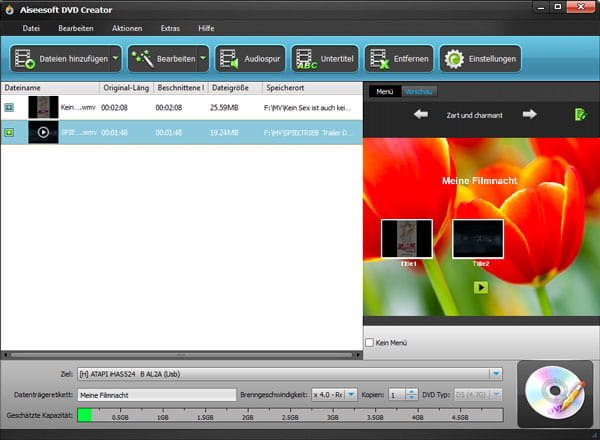Click the Datenträgeretikett text field
Viewport: 600px width, 440px height.
point(155,395)
